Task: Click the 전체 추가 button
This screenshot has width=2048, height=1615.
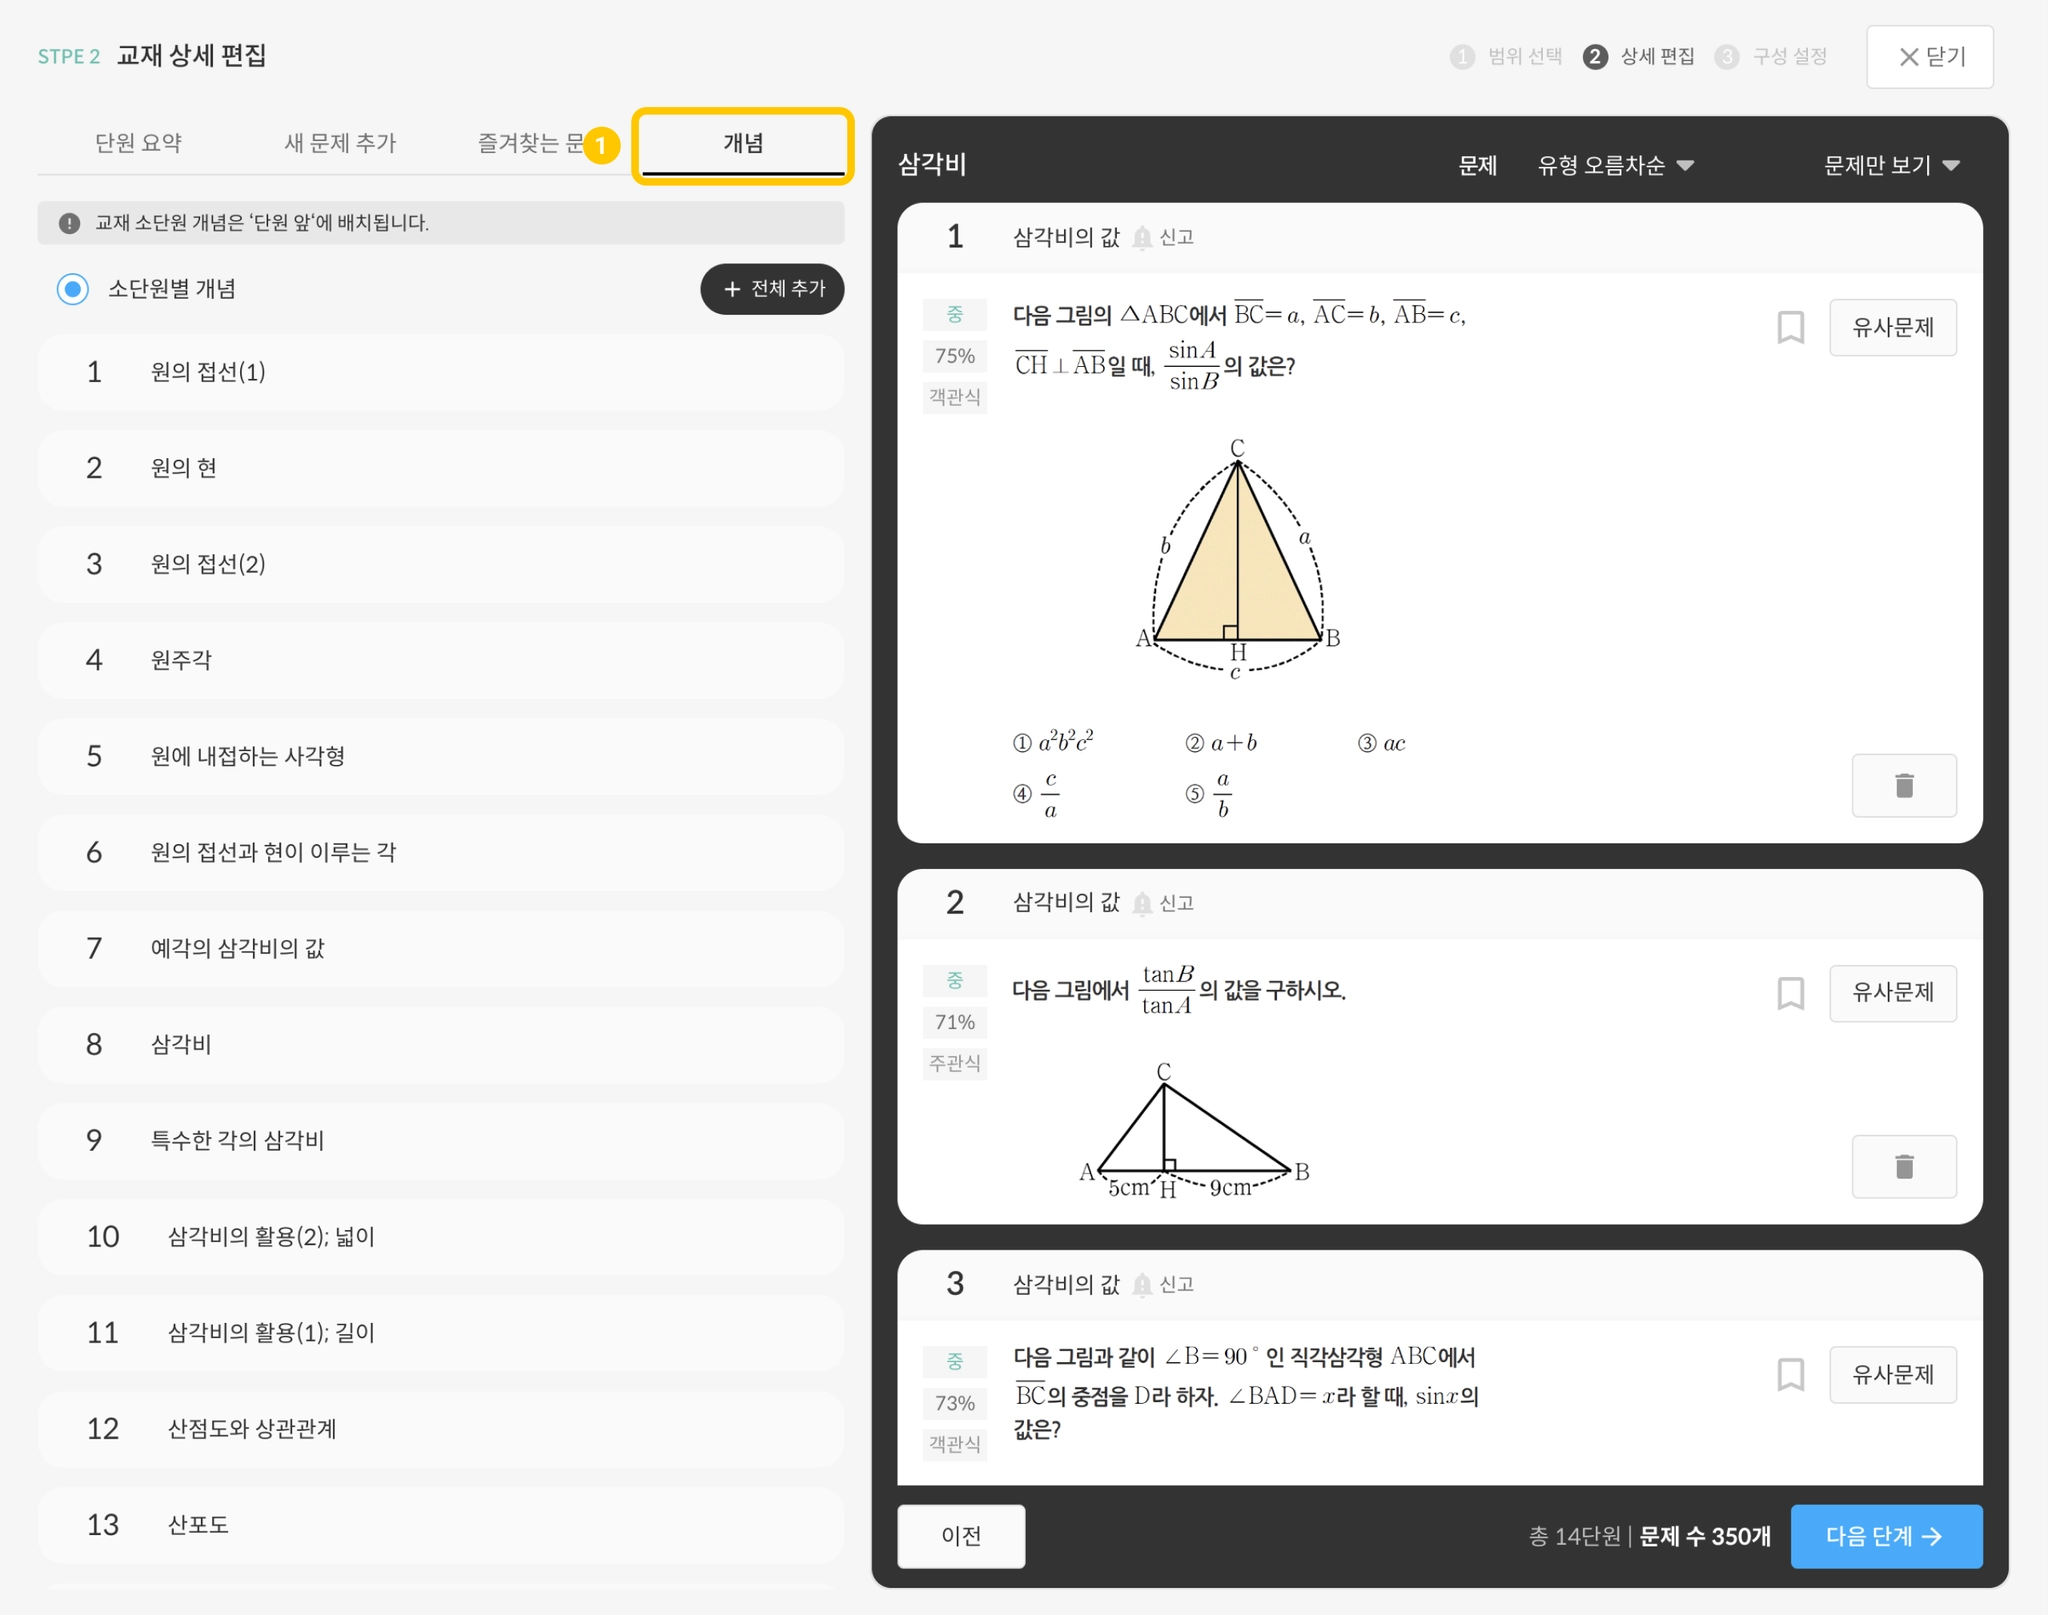Action: (x=772, y=289)
